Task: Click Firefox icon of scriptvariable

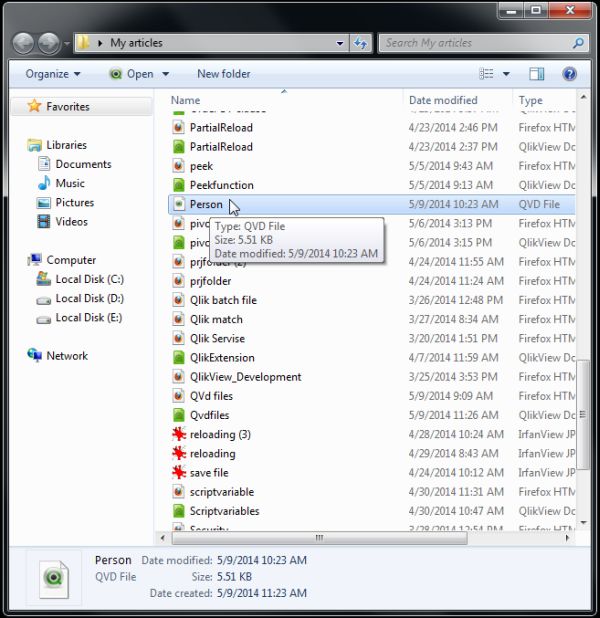Action: pyautogui.click(x=179, y=492)
